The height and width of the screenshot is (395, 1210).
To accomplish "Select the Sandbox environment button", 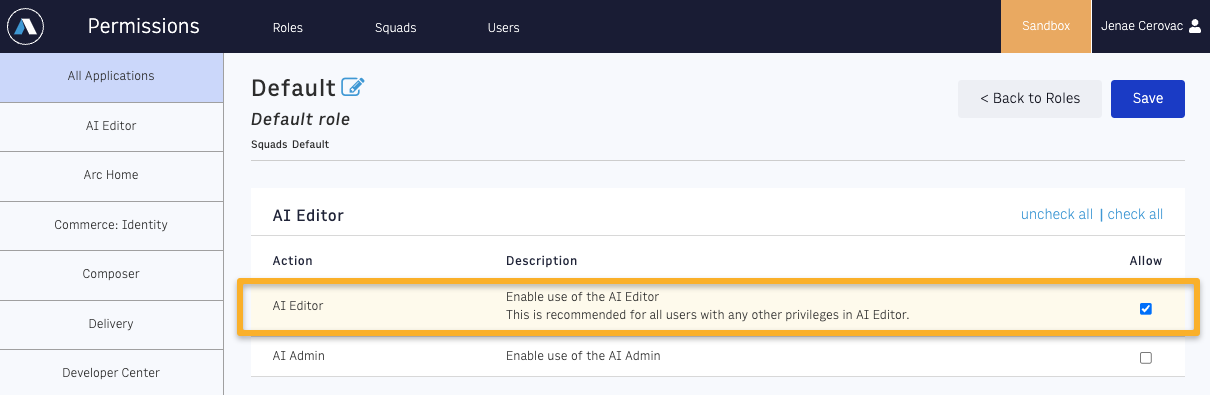I will pos(1046,27).
